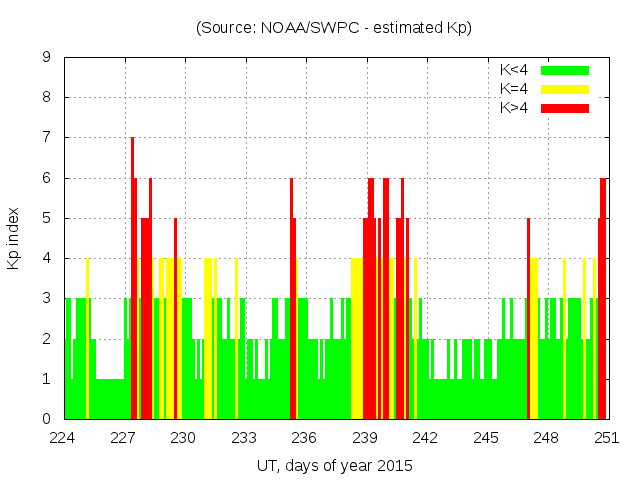Click the 0 value on the Kp axis
Image resolution: width=640 pixels, height=480 pixels.
pyautogui.click(x=47, y=419)
